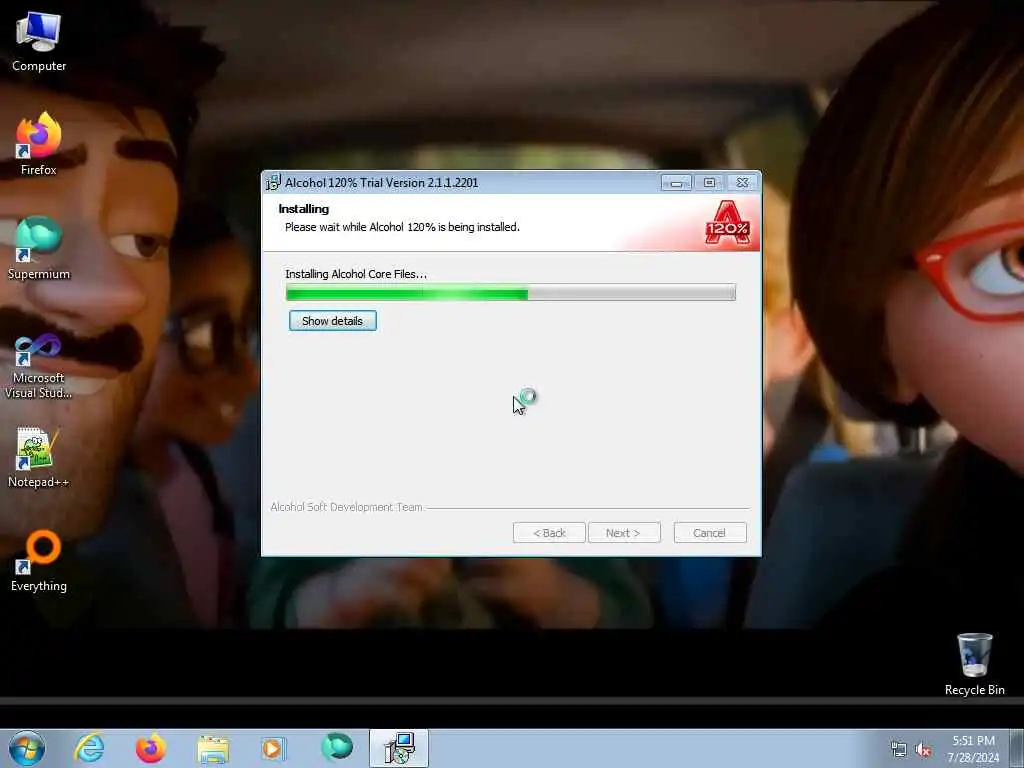Open Firefox from the taskbar
The image size is (1024, 768).
pyautogui.click(x=151, y=748)
